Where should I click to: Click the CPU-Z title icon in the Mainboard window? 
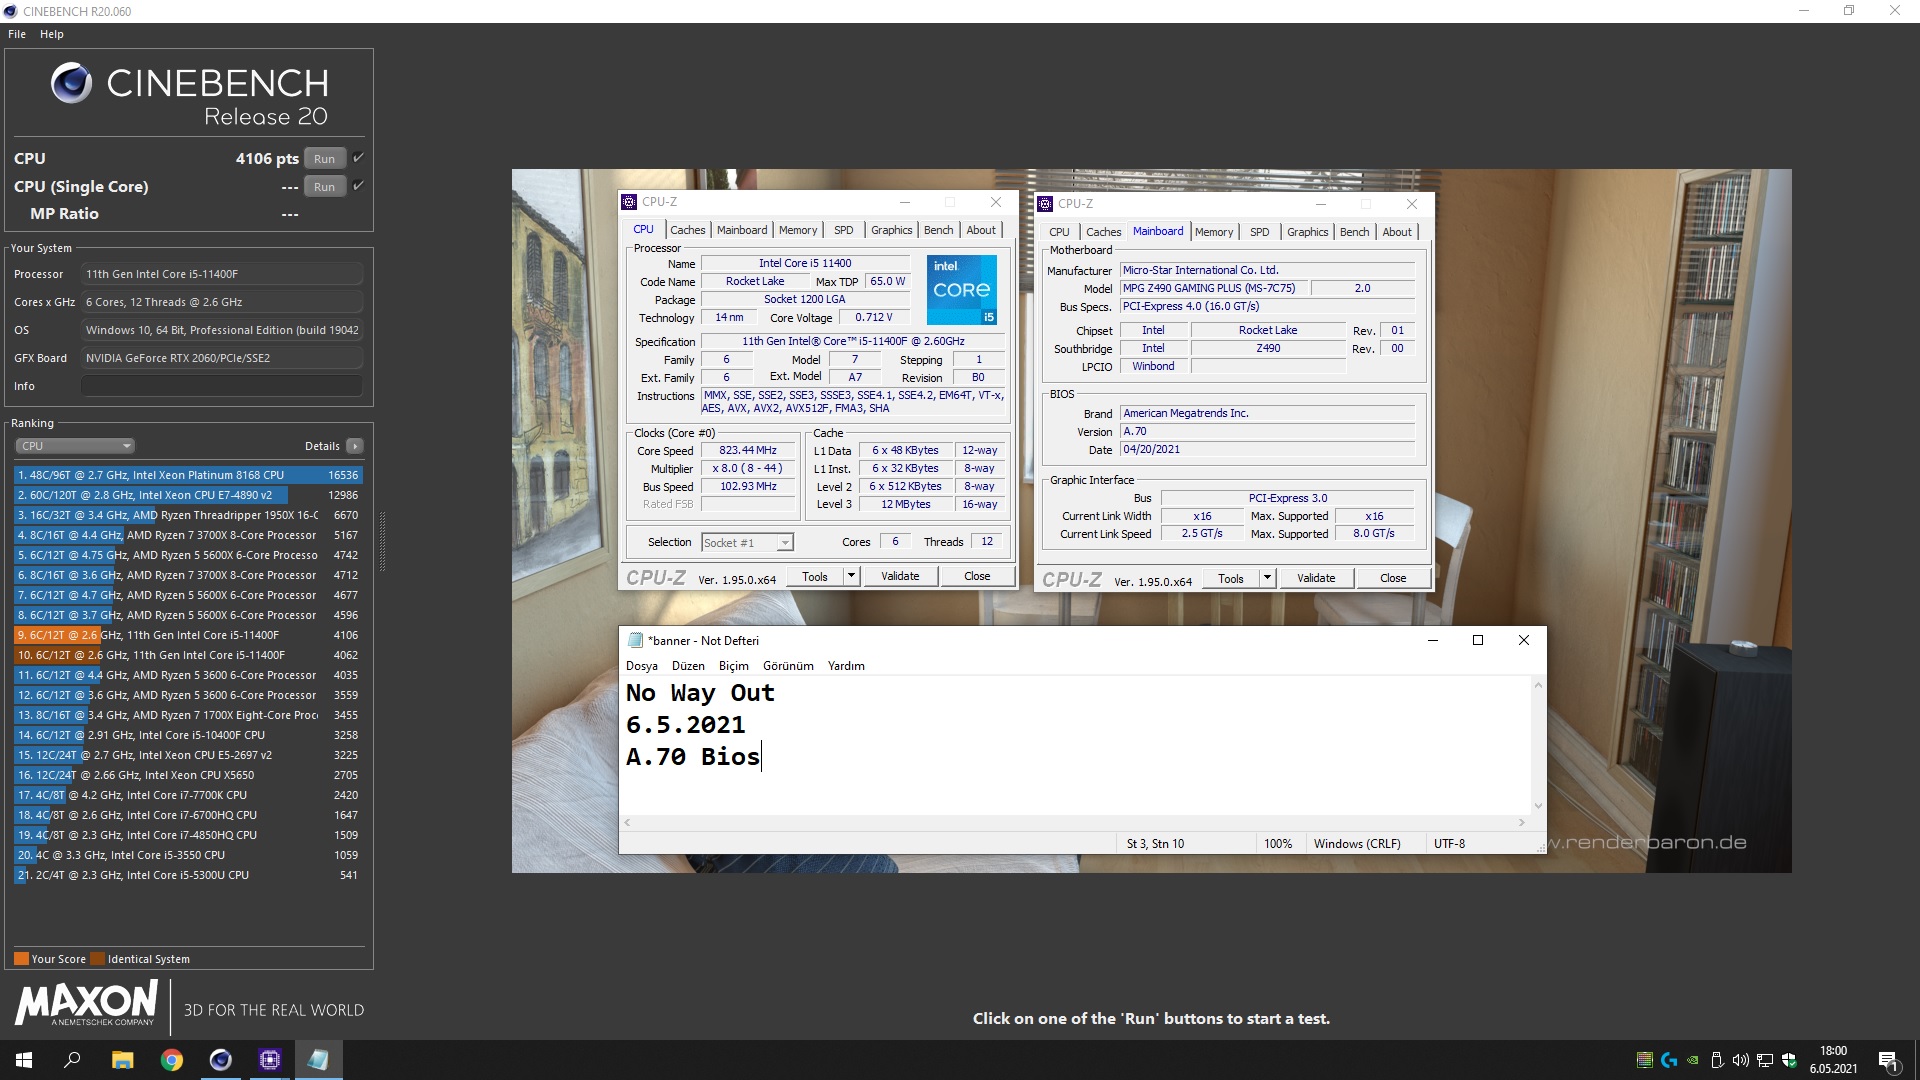coord(1045,204)
